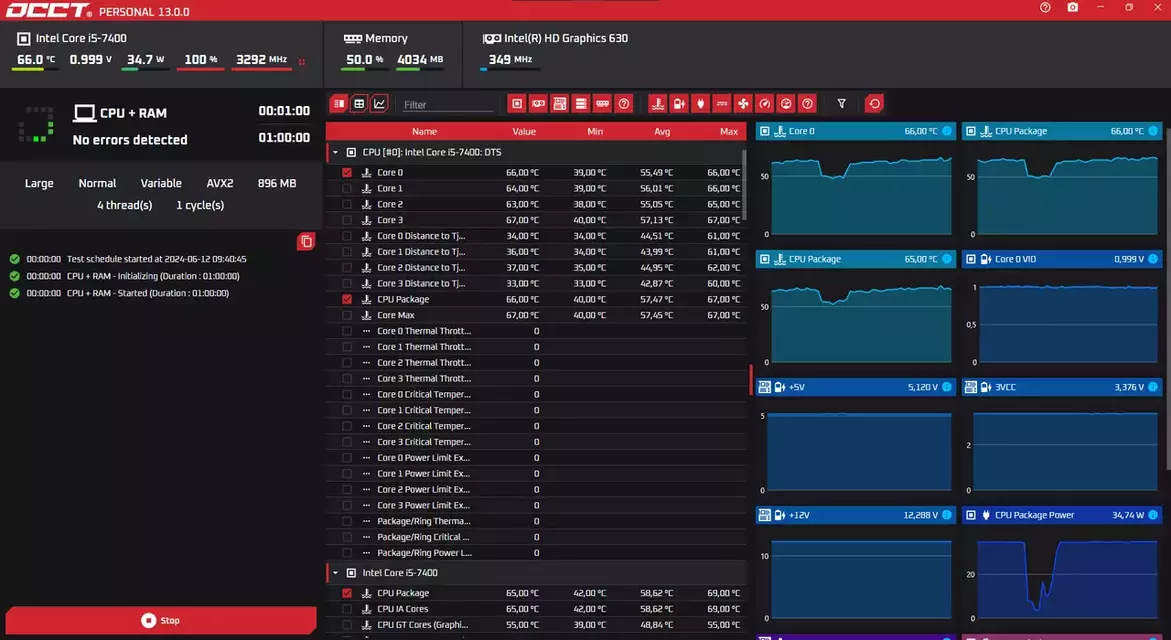Click the 3VCC graph header

coord(1062,387)
